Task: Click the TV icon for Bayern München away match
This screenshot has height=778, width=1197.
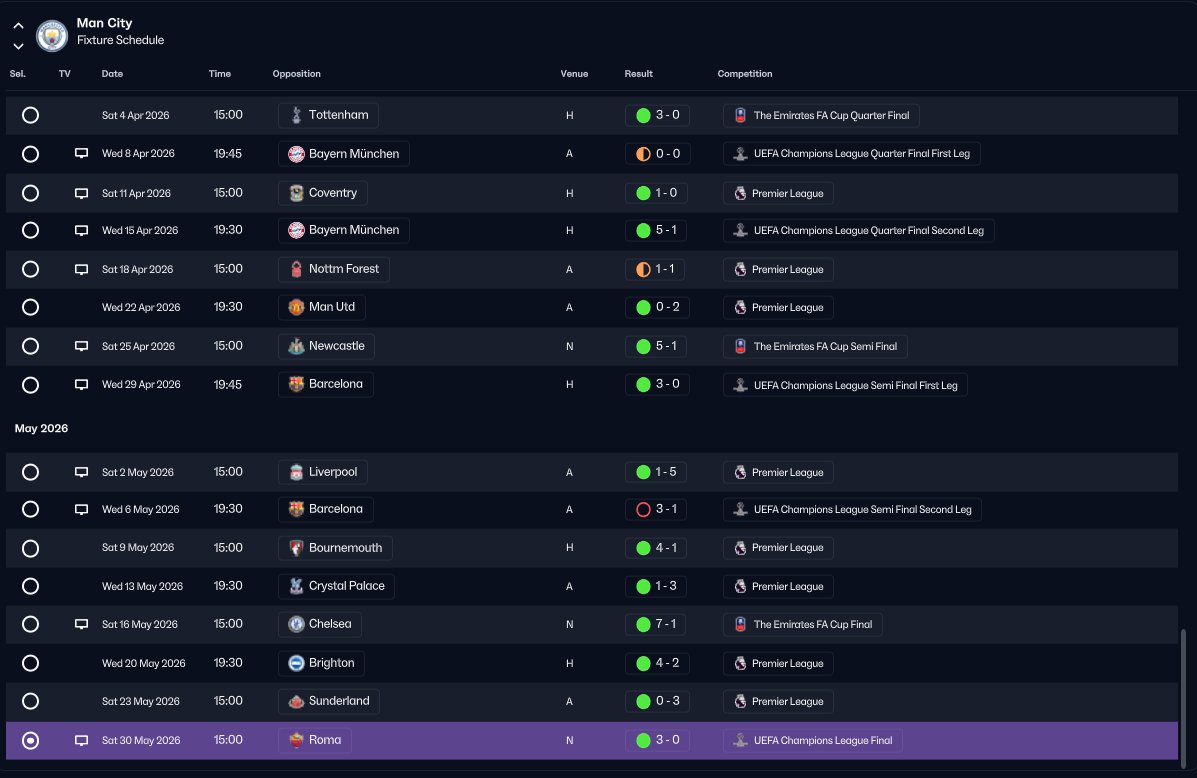Action: (81, 153)
